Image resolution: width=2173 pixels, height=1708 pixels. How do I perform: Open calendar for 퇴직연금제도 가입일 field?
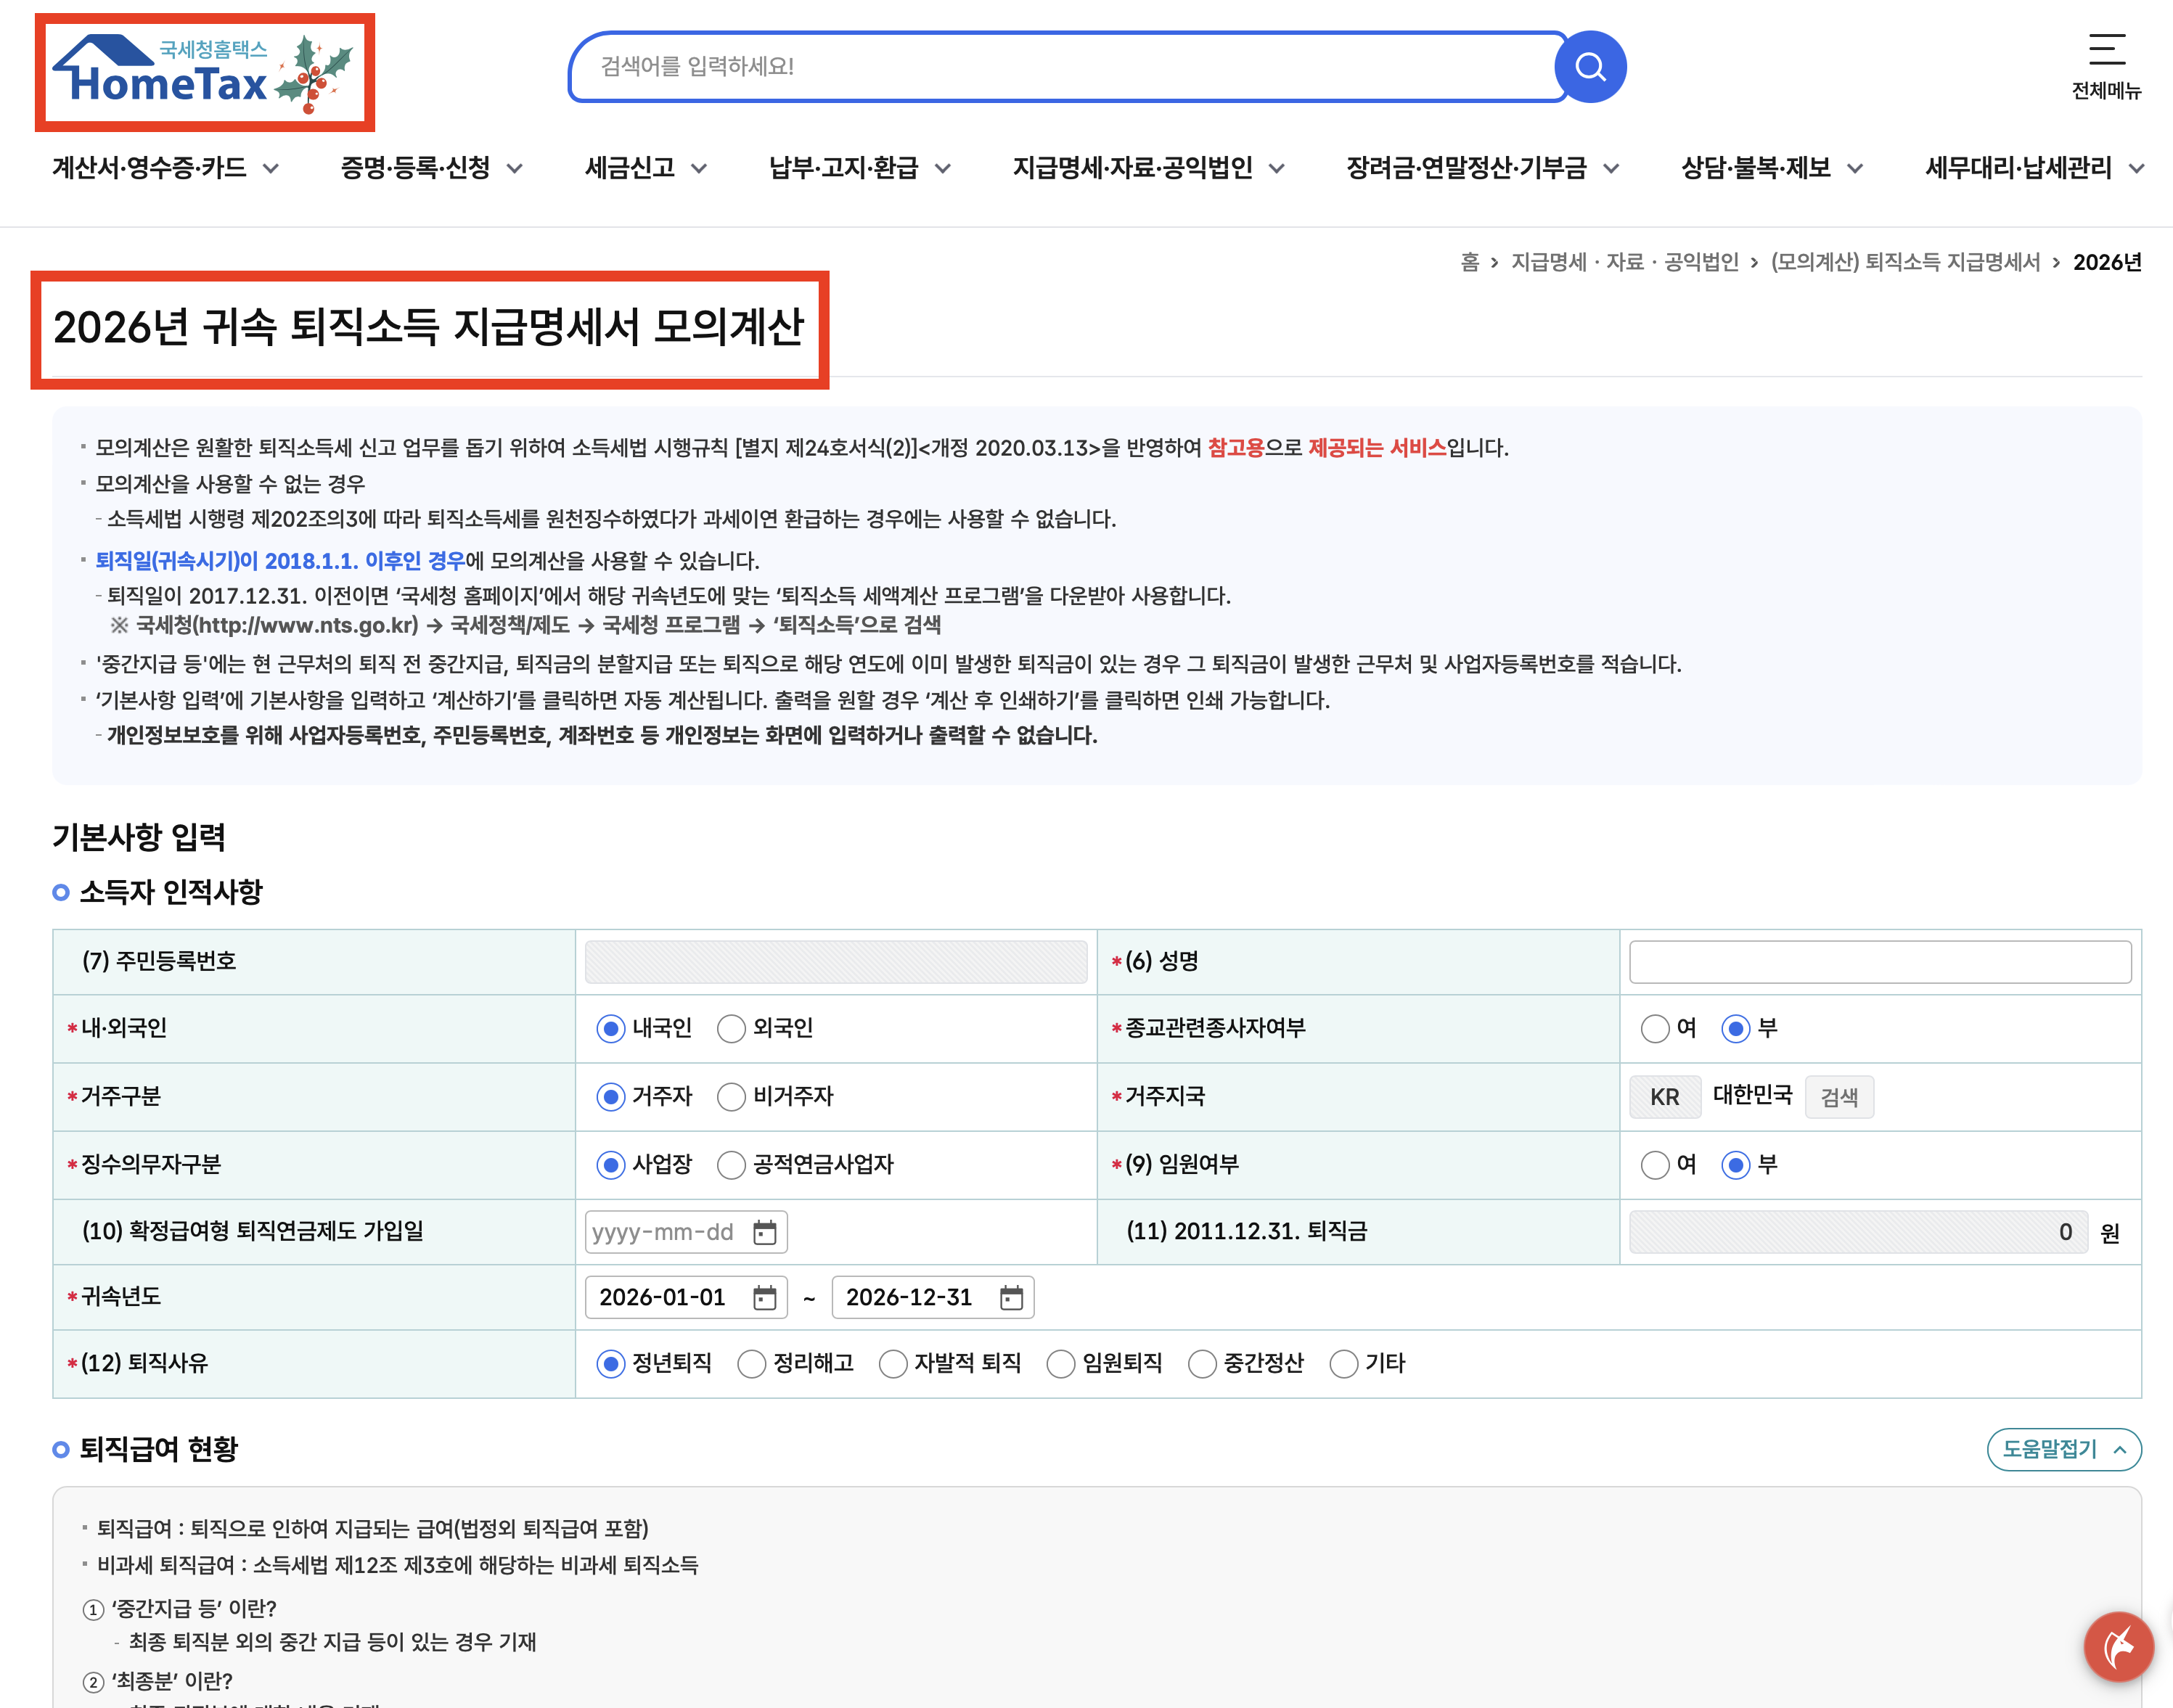click(765, 1232)
